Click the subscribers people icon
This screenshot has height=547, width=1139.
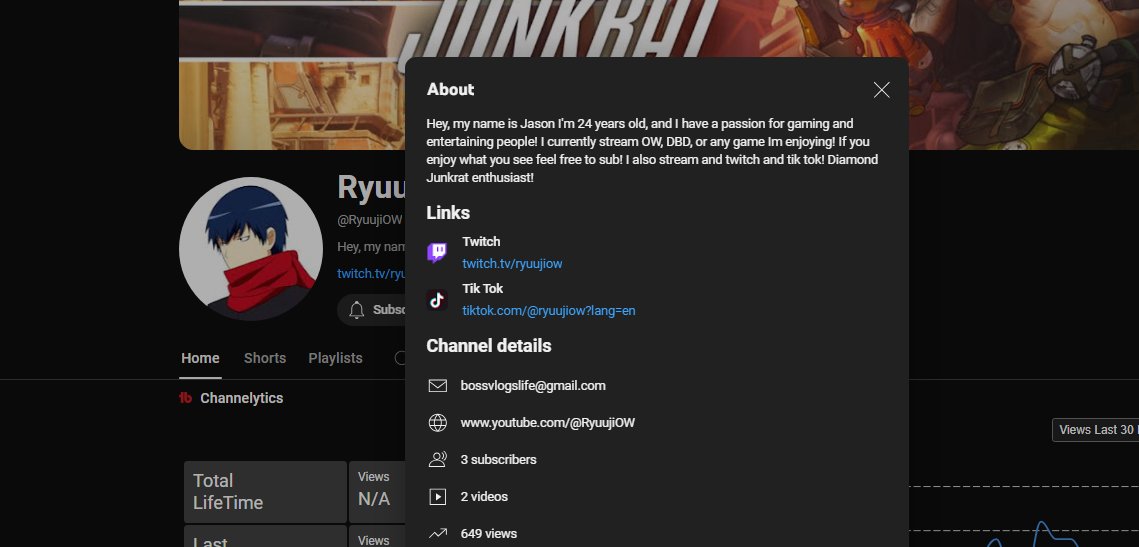point(437,459)
